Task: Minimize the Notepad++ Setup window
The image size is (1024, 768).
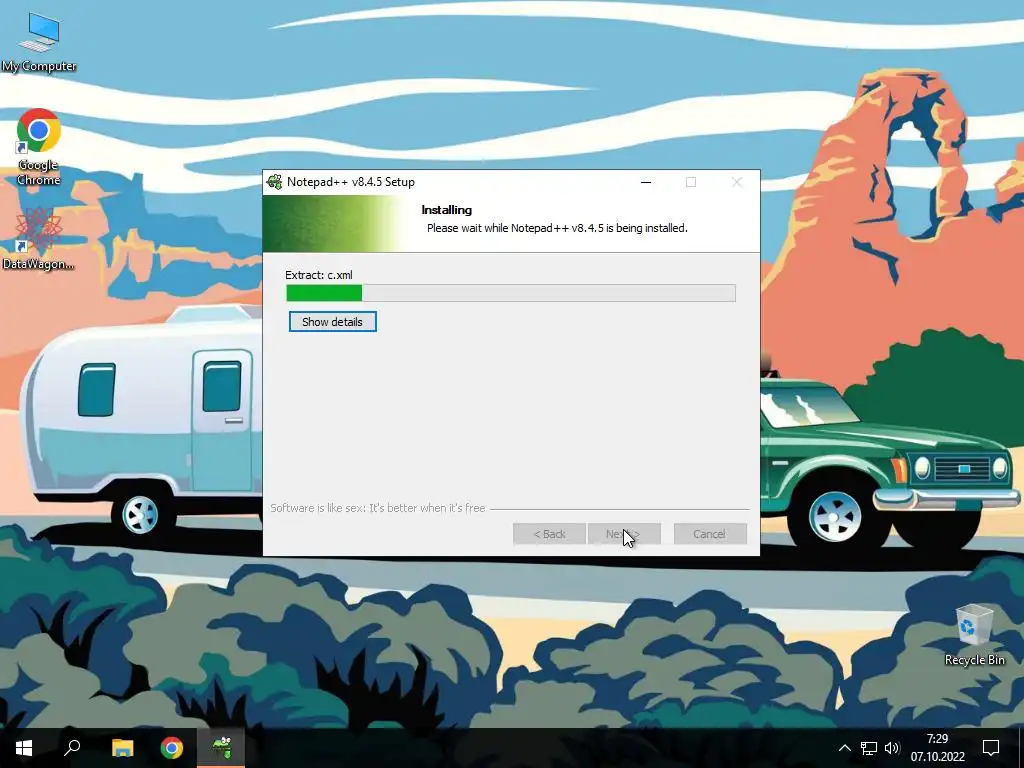Action: point(646,182)
